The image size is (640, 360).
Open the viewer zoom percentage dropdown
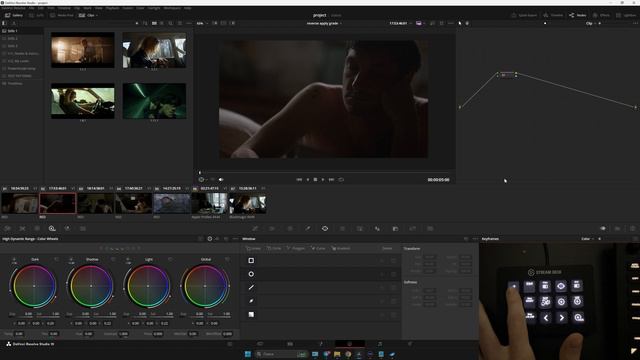coord(202,23)
